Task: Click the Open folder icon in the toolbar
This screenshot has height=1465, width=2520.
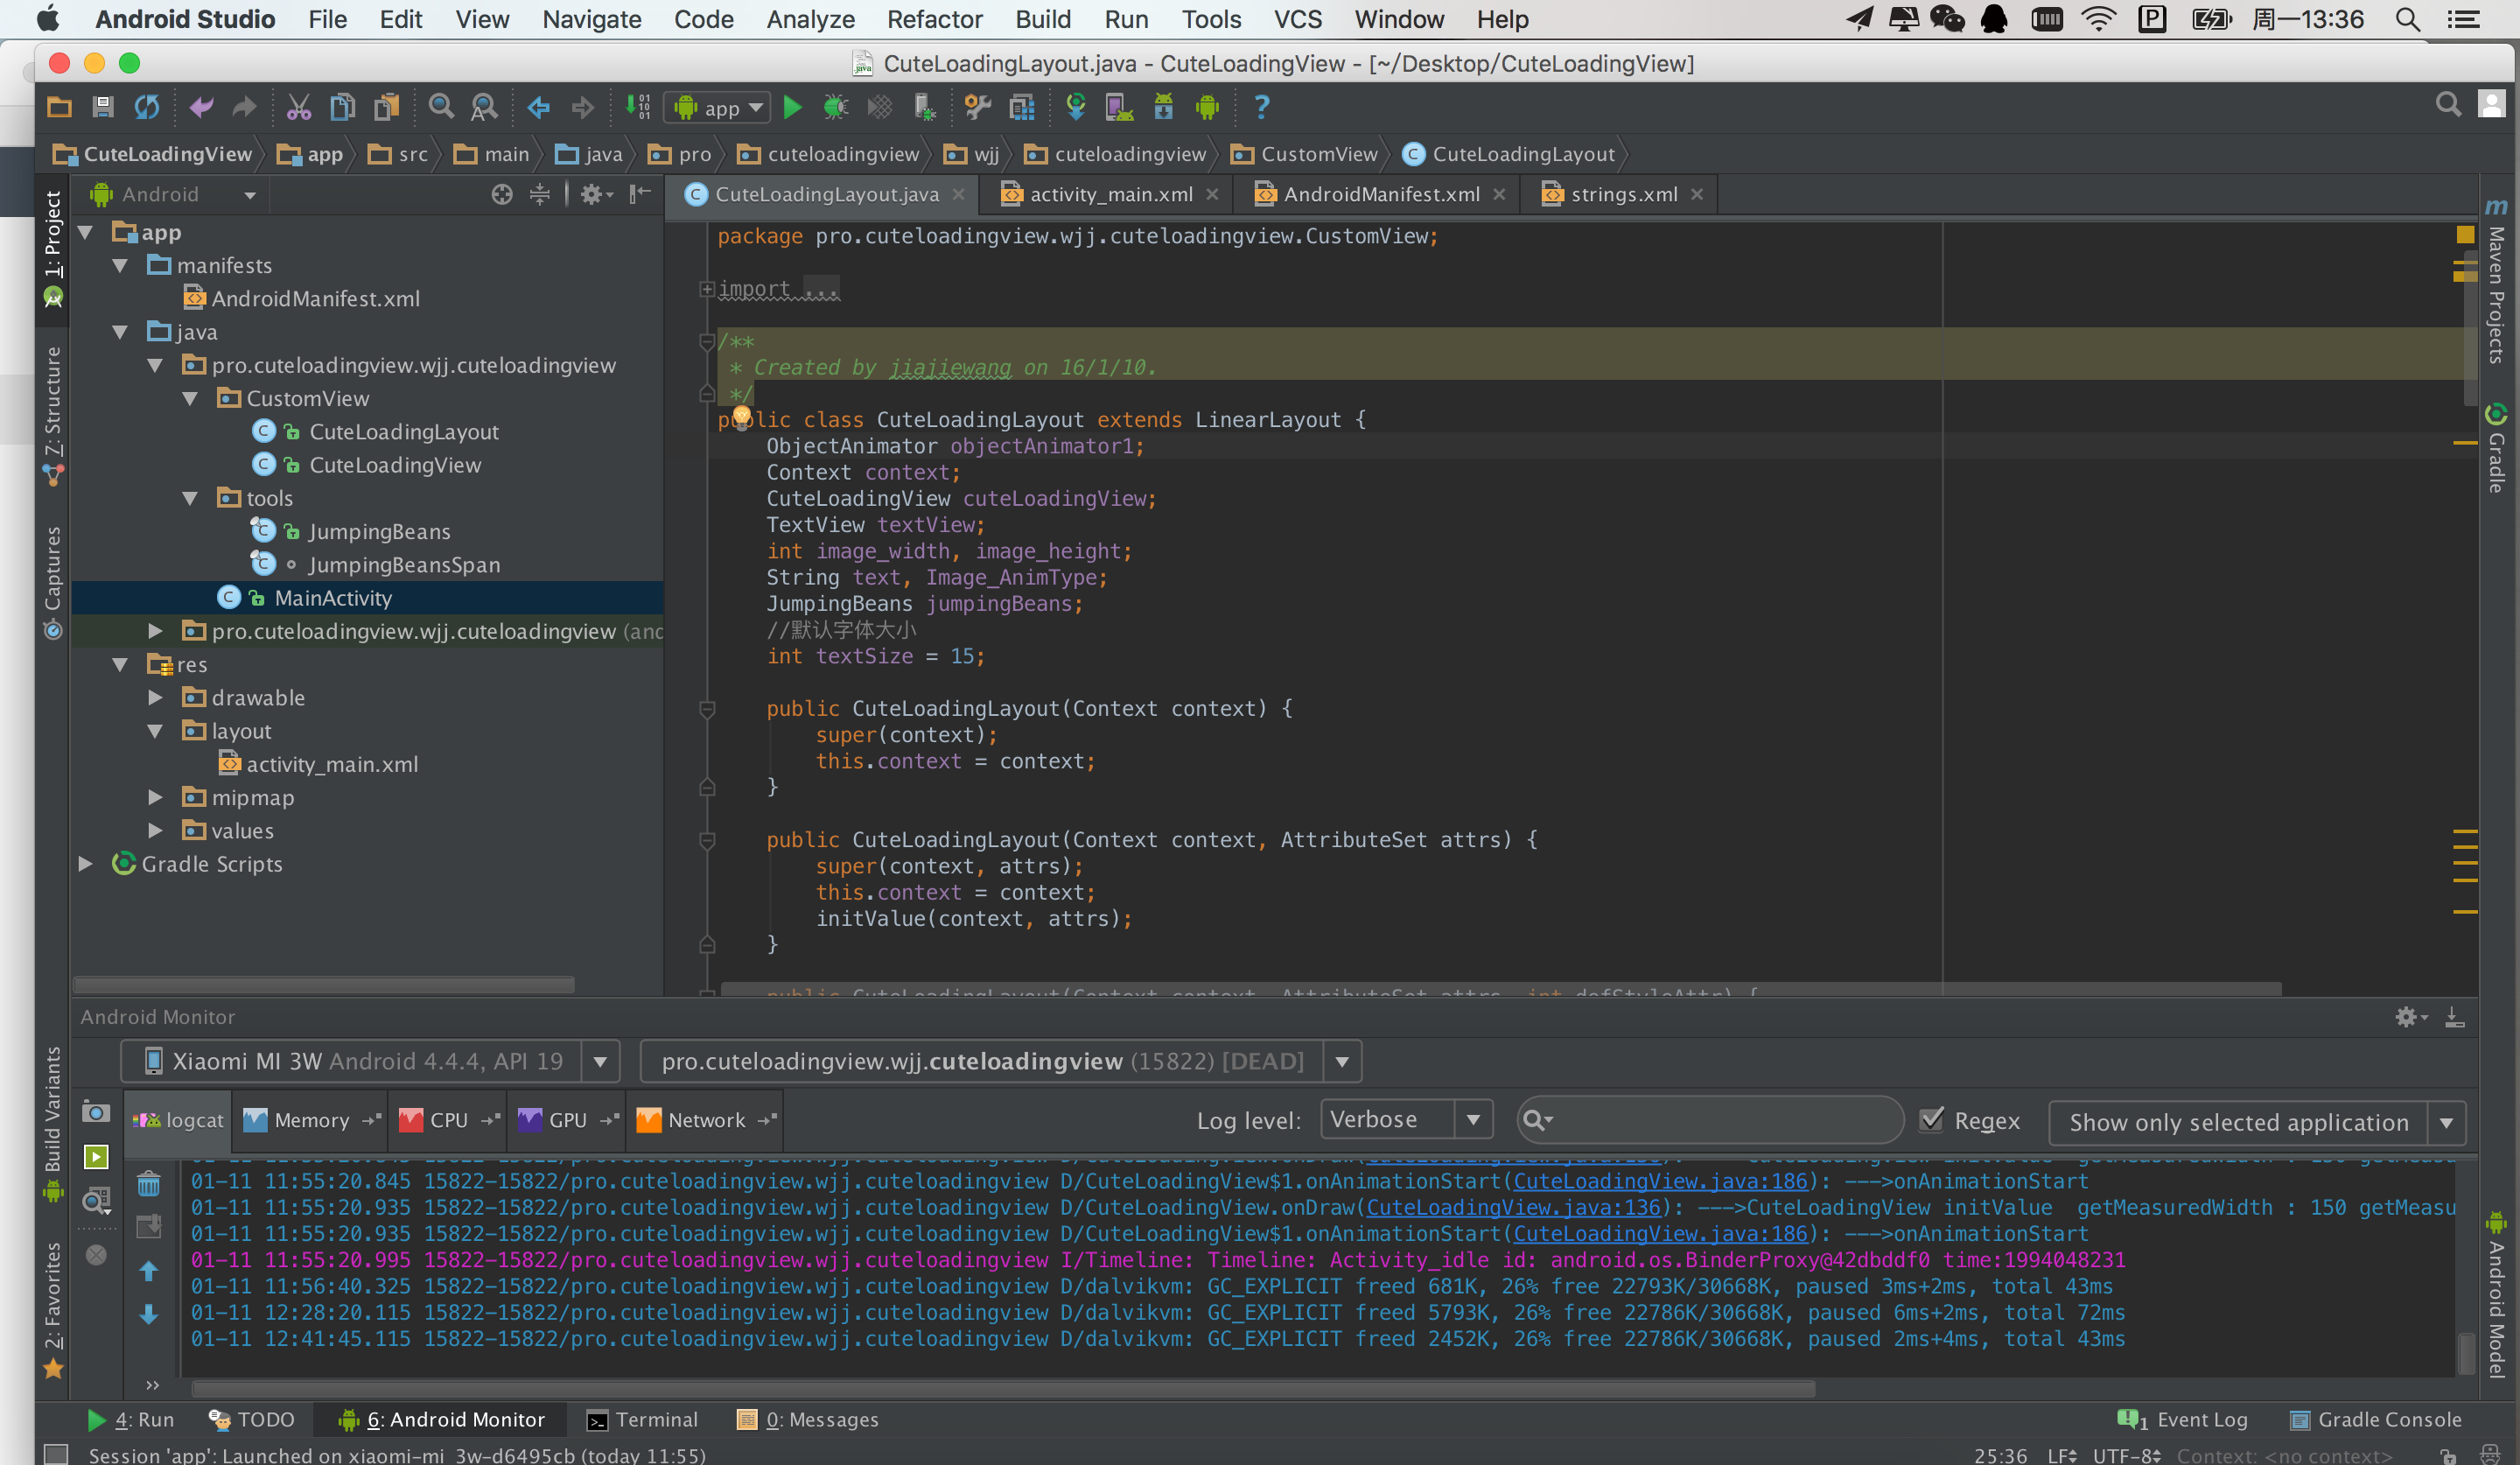Action: [59, 107]
